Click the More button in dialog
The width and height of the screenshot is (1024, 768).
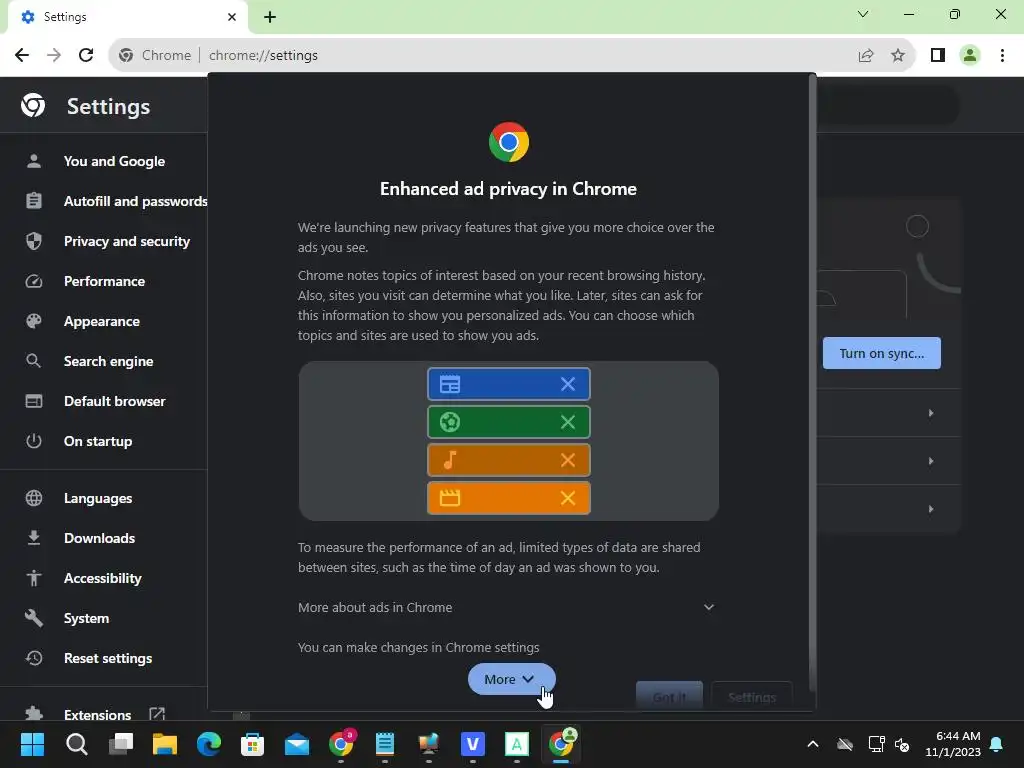coord(511,679)
